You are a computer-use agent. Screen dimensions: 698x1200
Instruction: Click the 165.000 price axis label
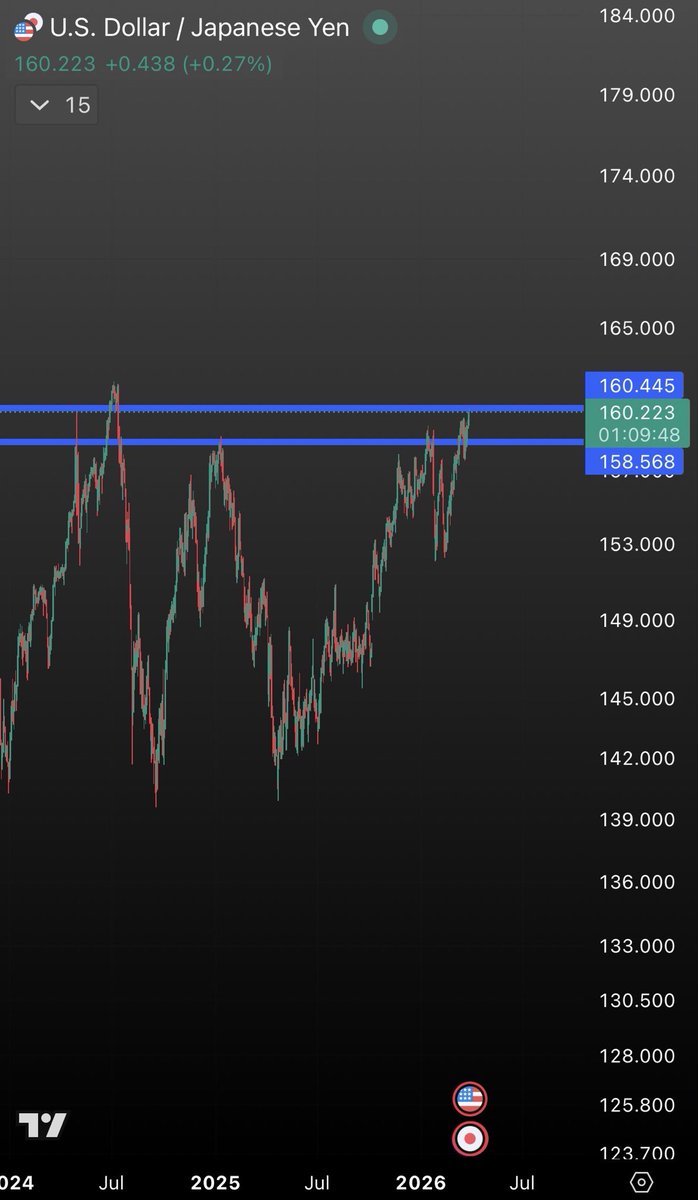pos(637,328)
